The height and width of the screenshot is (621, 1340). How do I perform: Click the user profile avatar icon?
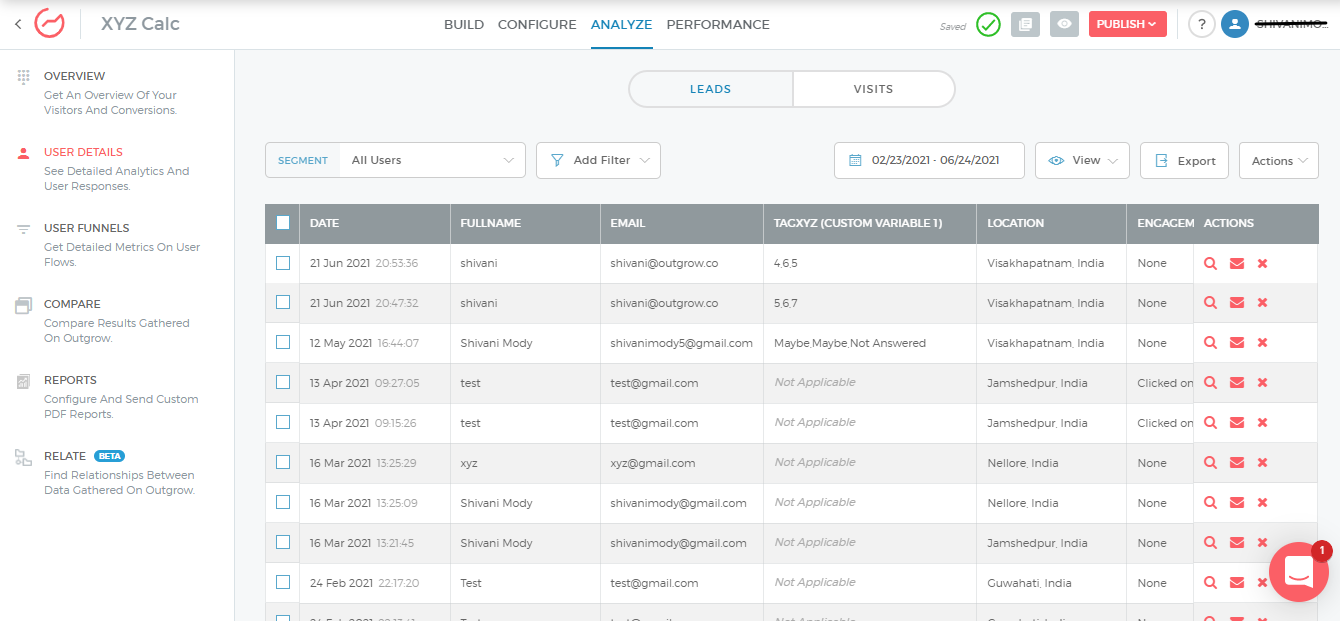click(x=1235, y=24)
